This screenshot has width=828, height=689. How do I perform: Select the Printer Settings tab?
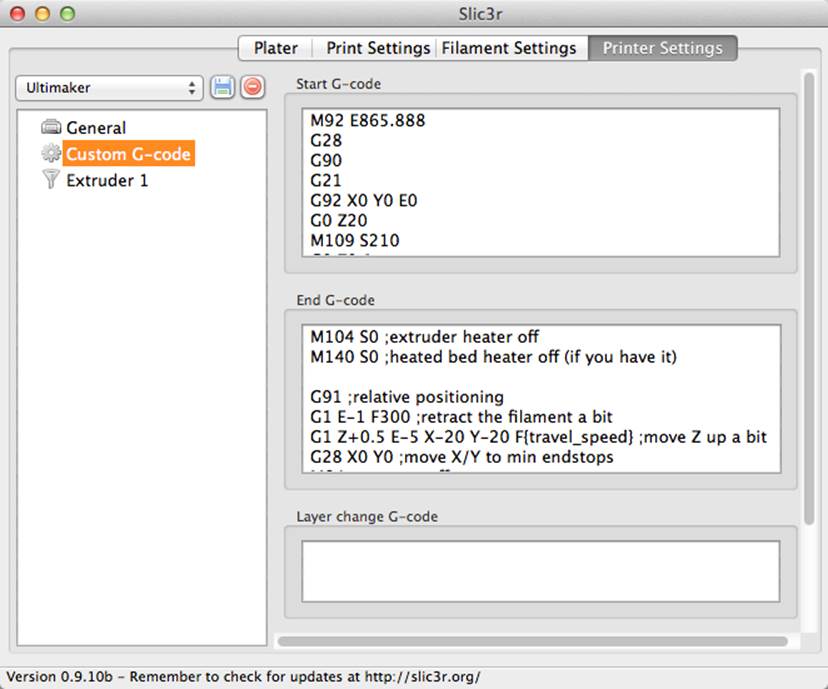point(663,48)
